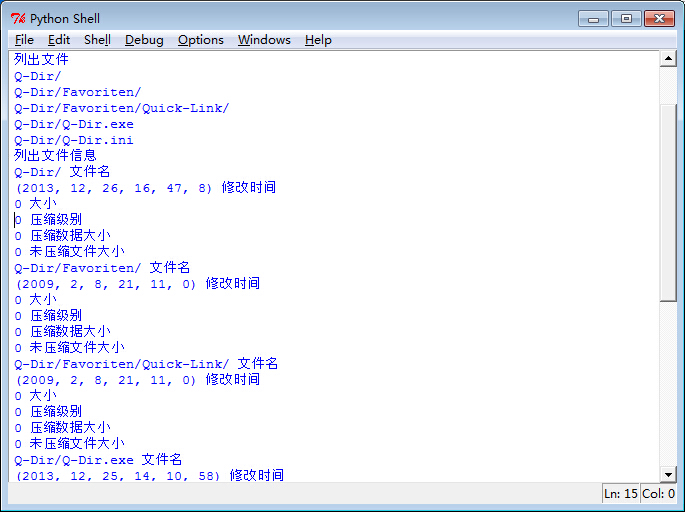This screenshot has height=512, width=685.
Task: Click the line 'Q-Dir/ 文件名'
Action: point(62,172)
